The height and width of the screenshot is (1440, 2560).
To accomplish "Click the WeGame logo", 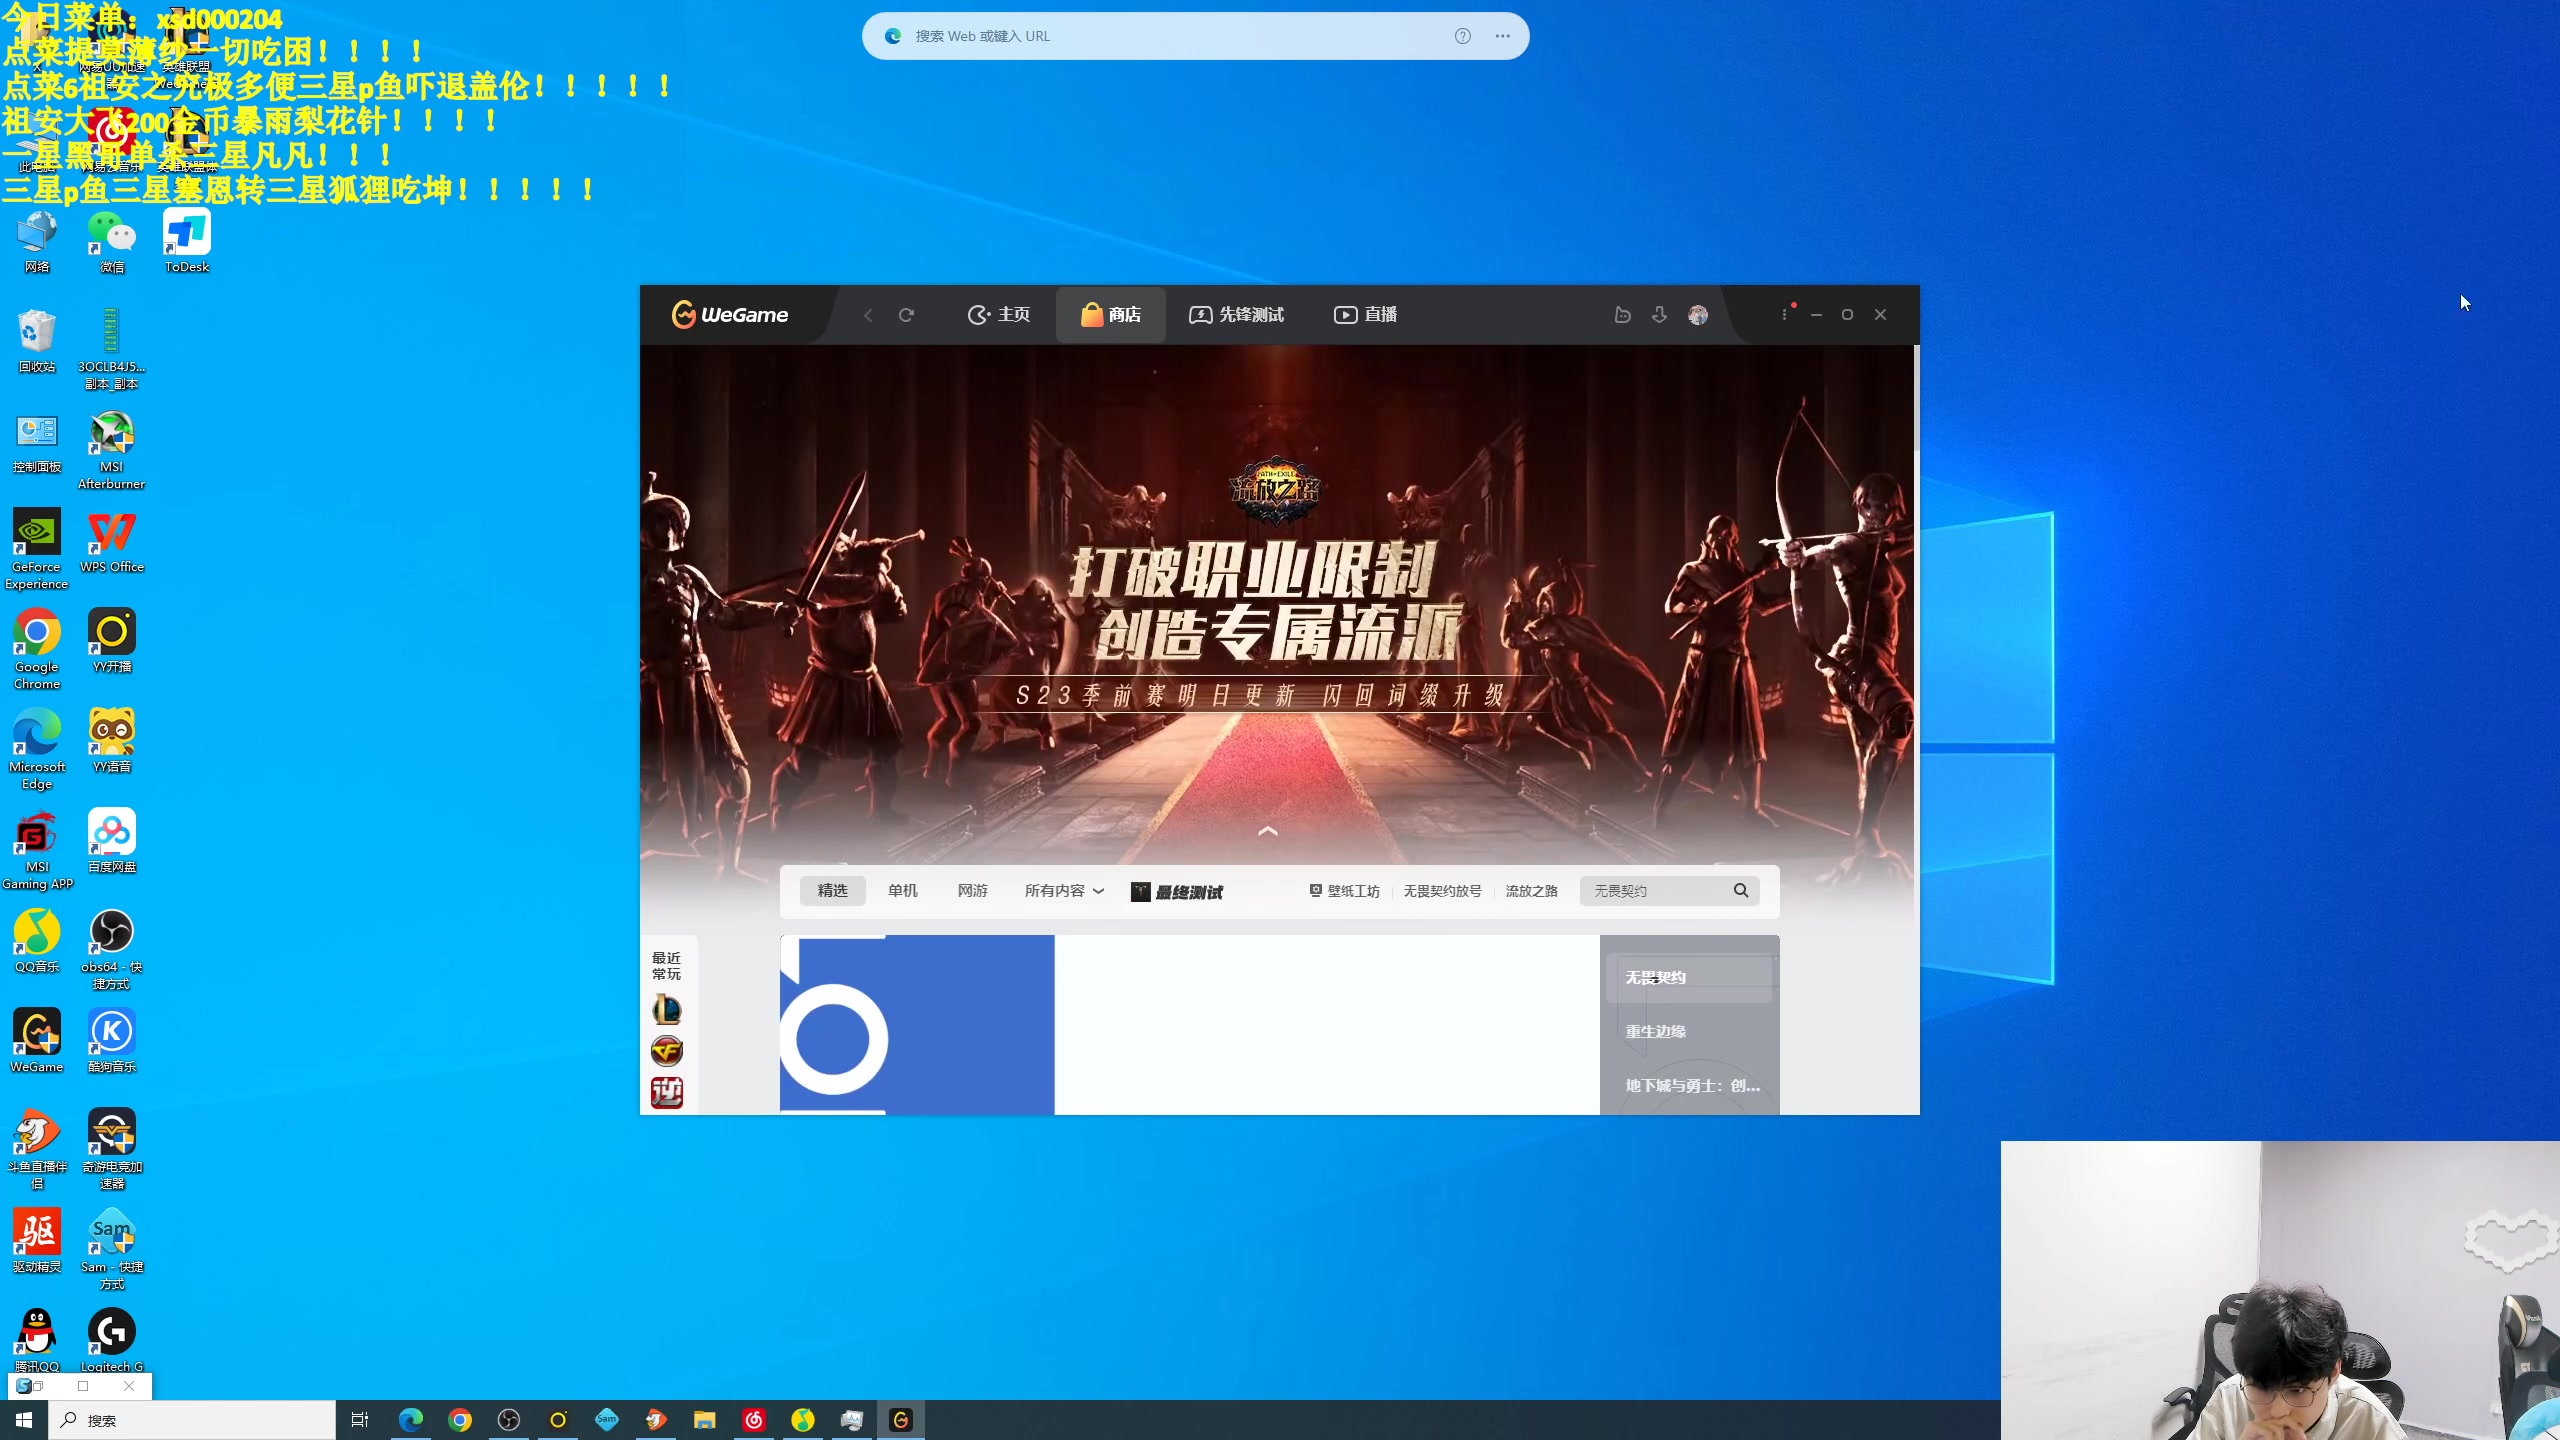I will point(730,315).
